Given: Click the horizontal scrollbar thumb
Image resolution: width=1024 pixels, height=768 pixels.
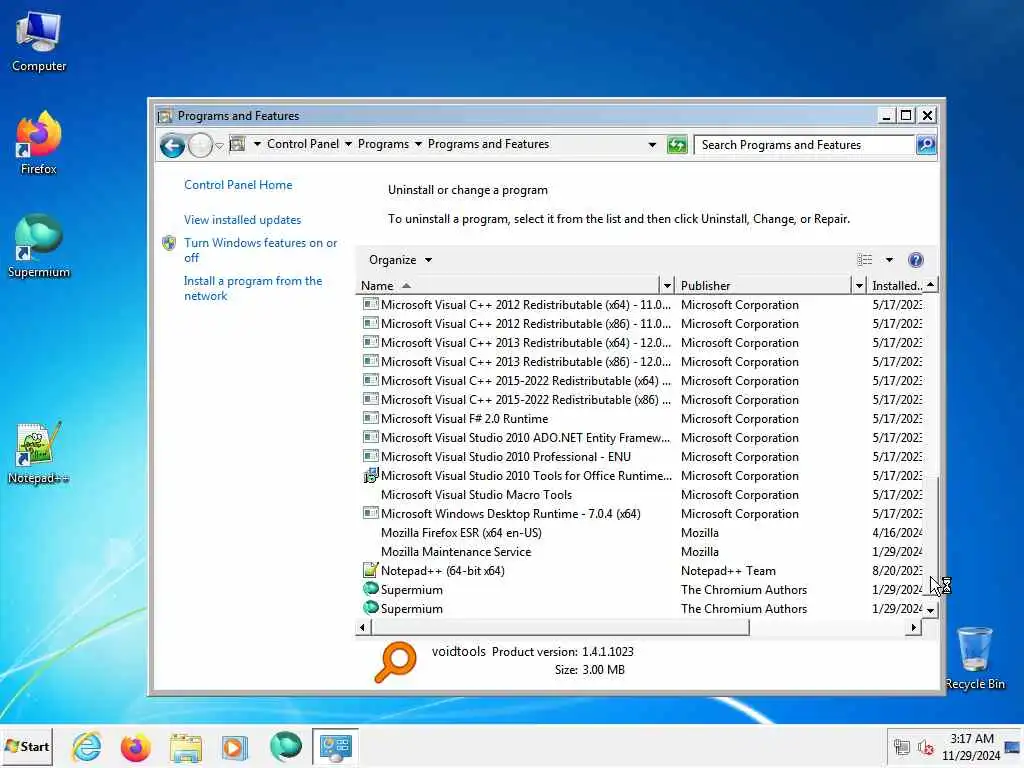Looking at the screenshot, I should pos(560,628).
